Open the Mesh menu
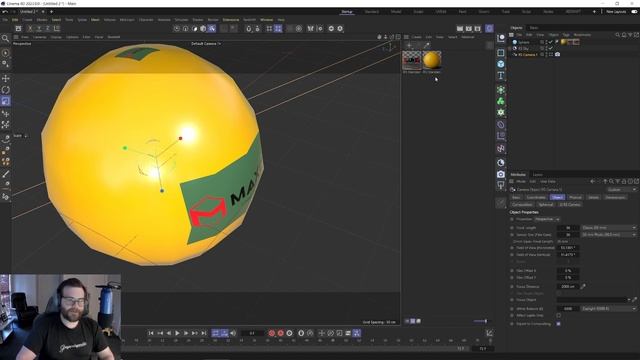 coord(95,20)
